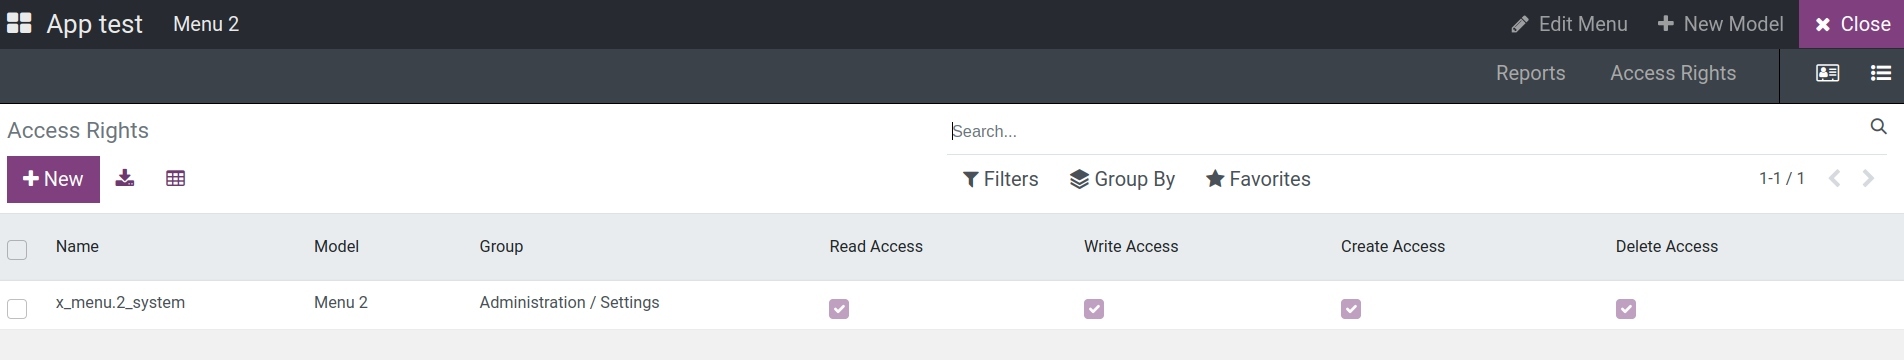Click the search magnifier icon
The image size is (1904, 360).
tap(1878, 127)
